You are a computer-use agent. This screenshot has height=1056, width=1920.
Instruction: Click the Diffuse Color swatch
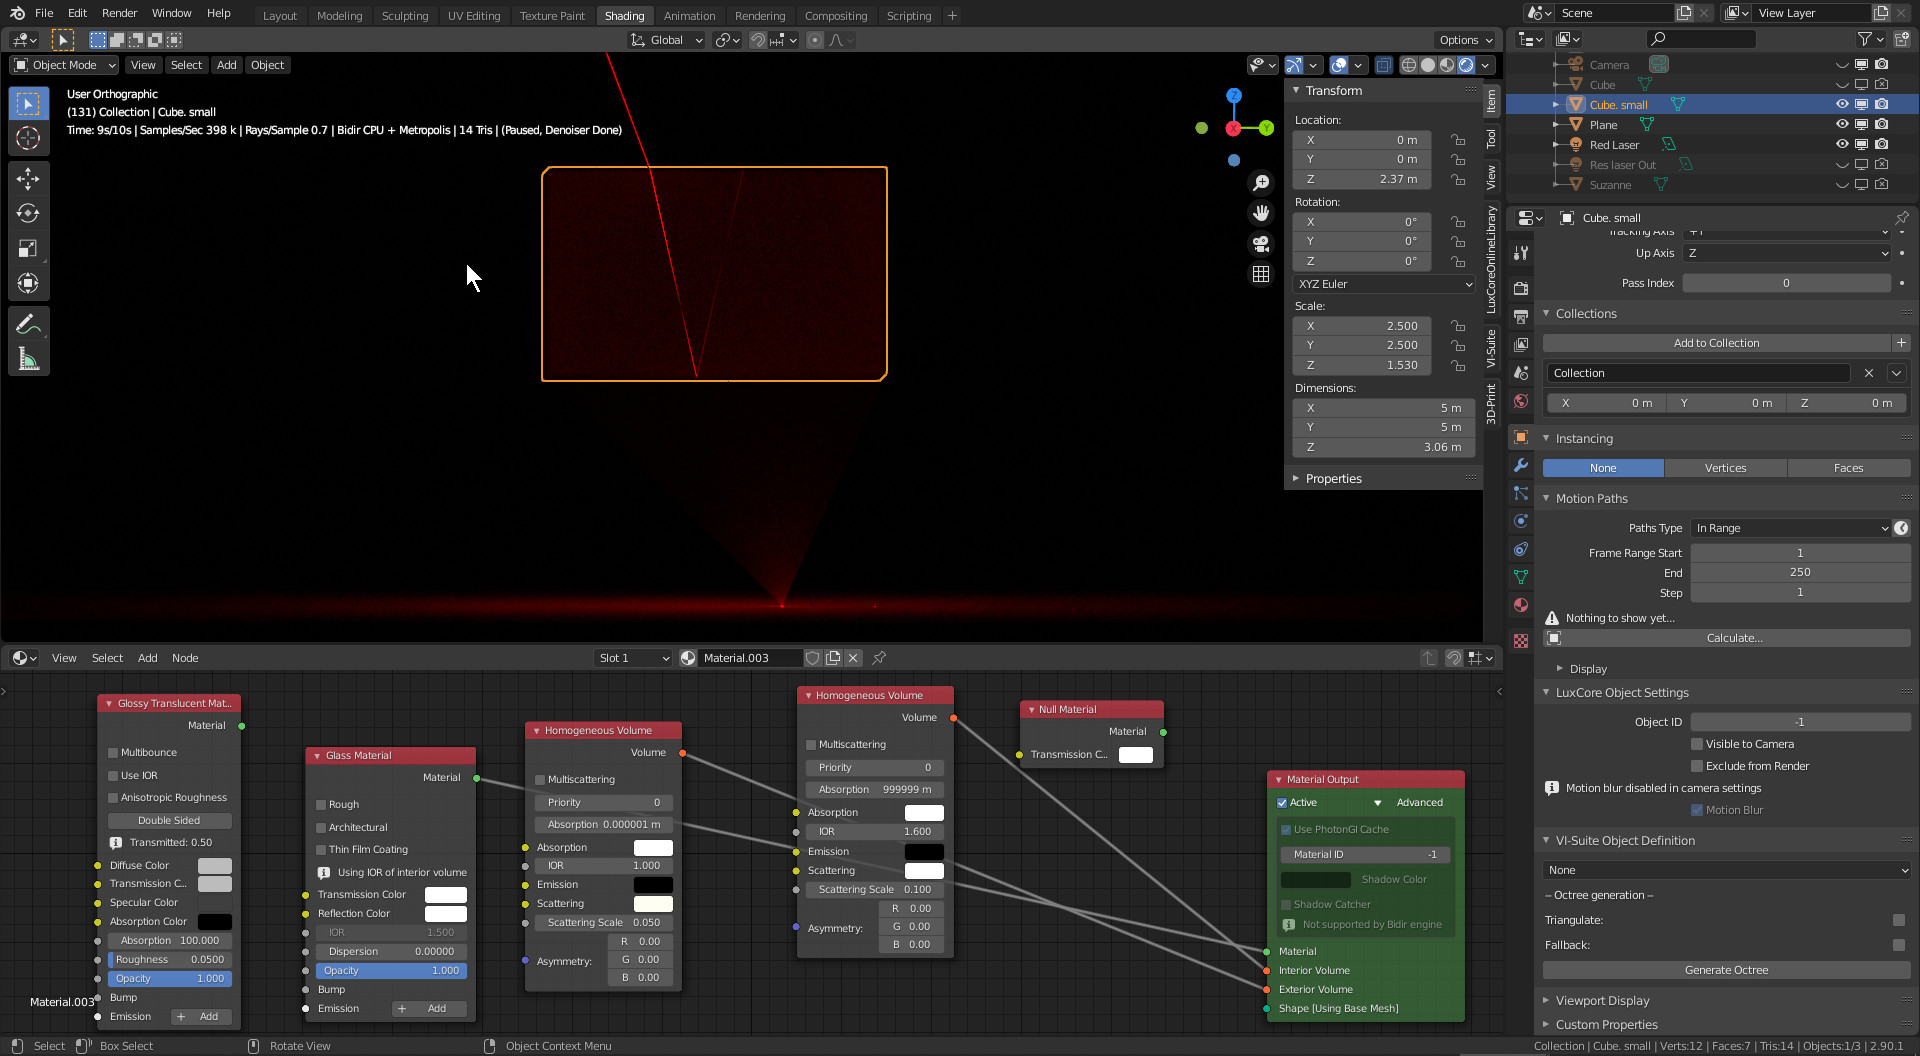[214, 866]
